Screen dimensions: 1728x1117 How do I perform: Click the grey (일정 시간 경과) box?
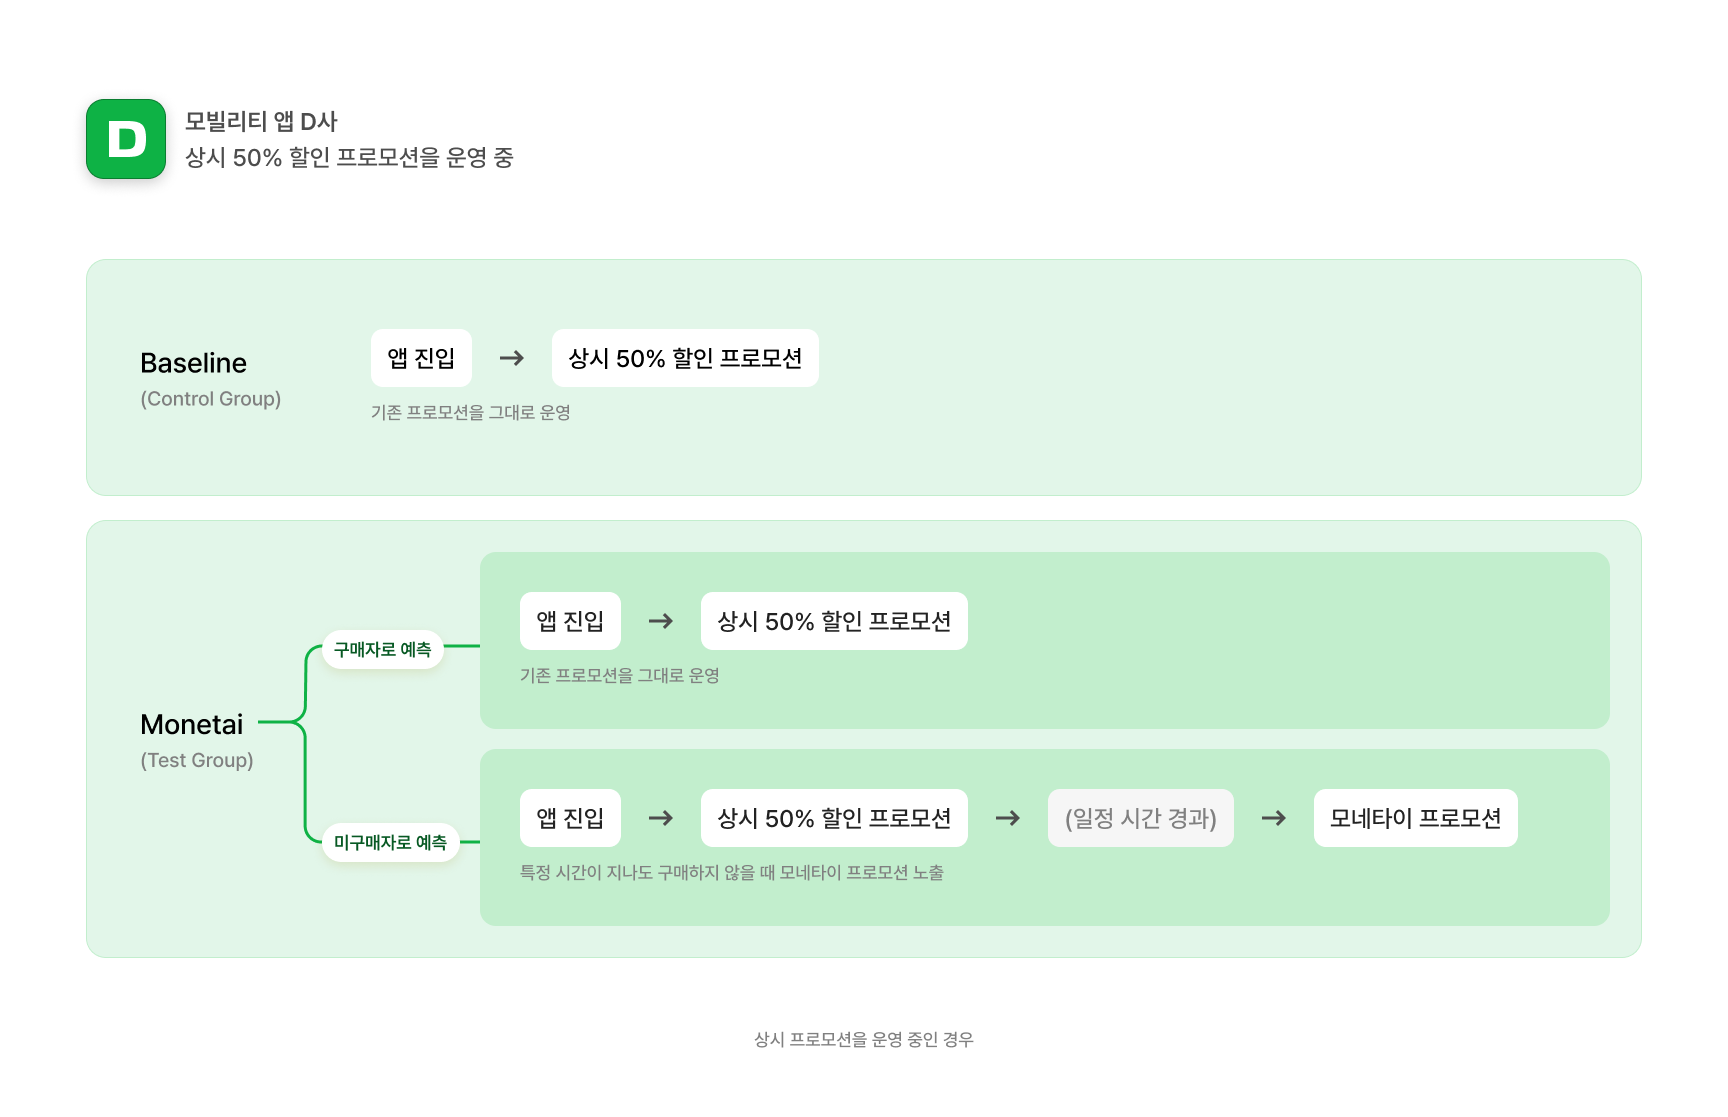coord(1140,818)
